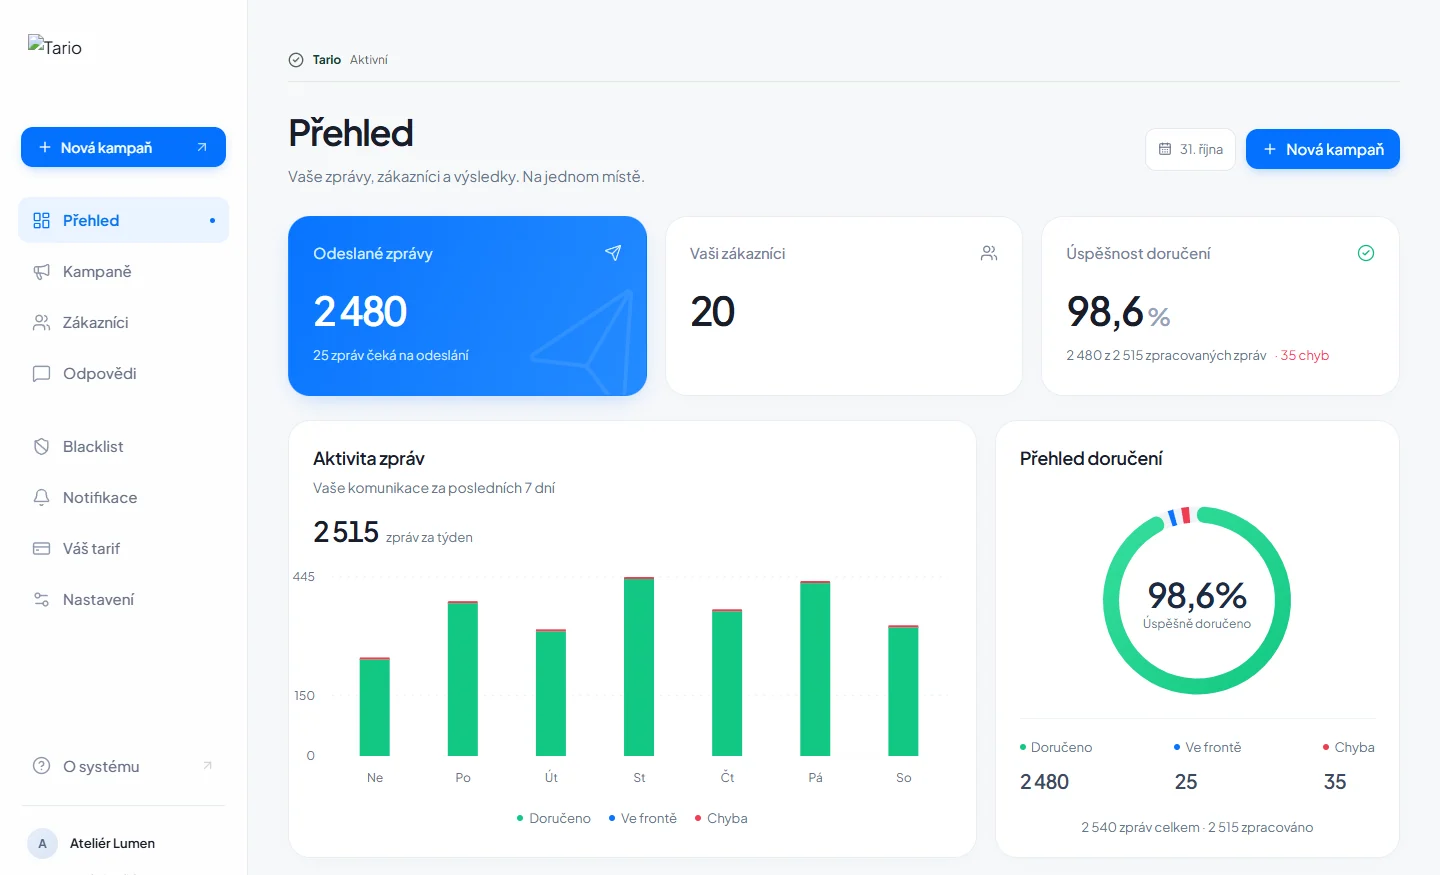Click the "Ve frontě" legend label below the bar chart
Viewport: 1440px width, 875px height.
(649, 818)
